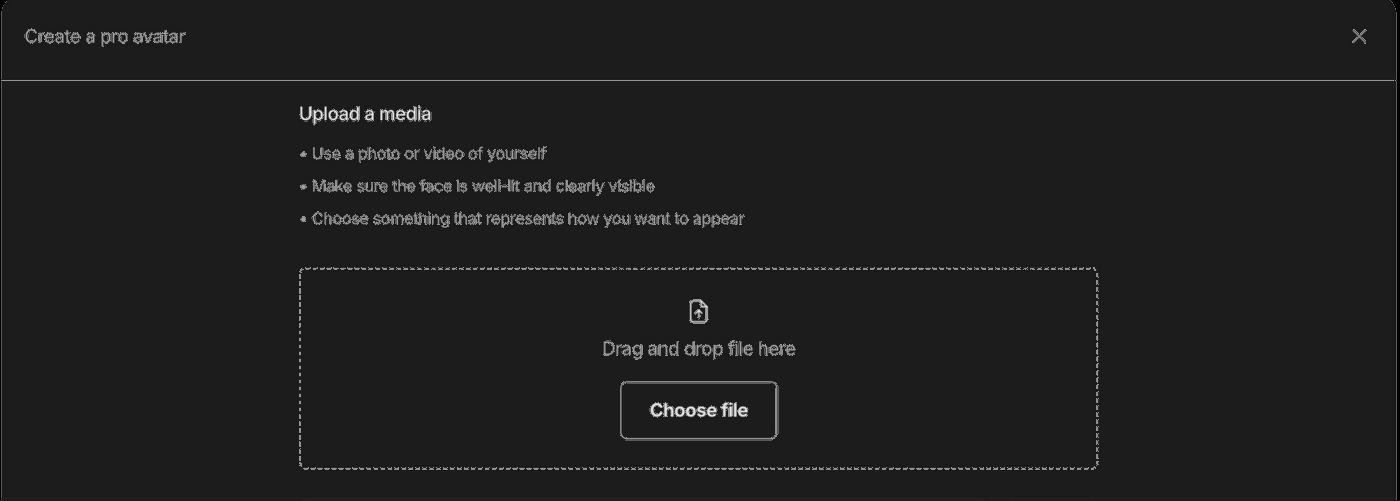This screenshot has width=1400, height=501.
Task: Click the 'Create a pro avatar' title
Action: click(x=105, y=37)
